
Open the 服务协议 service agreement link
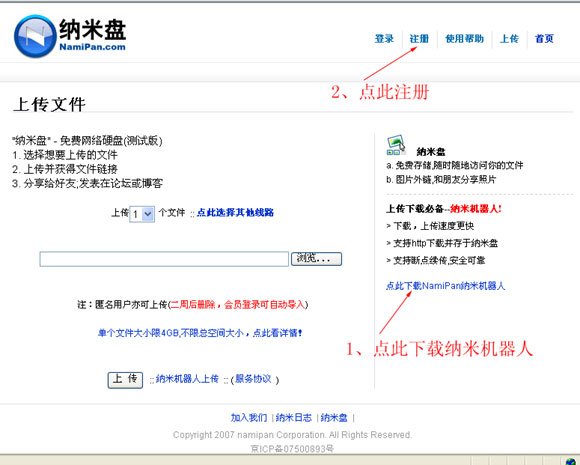(253, 379)
